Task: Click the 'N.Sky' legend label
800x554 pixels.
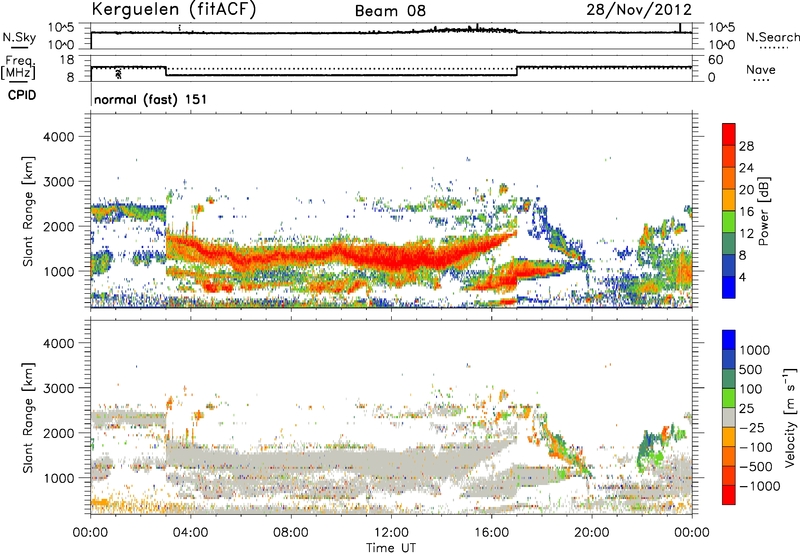Action: (19, 37)
